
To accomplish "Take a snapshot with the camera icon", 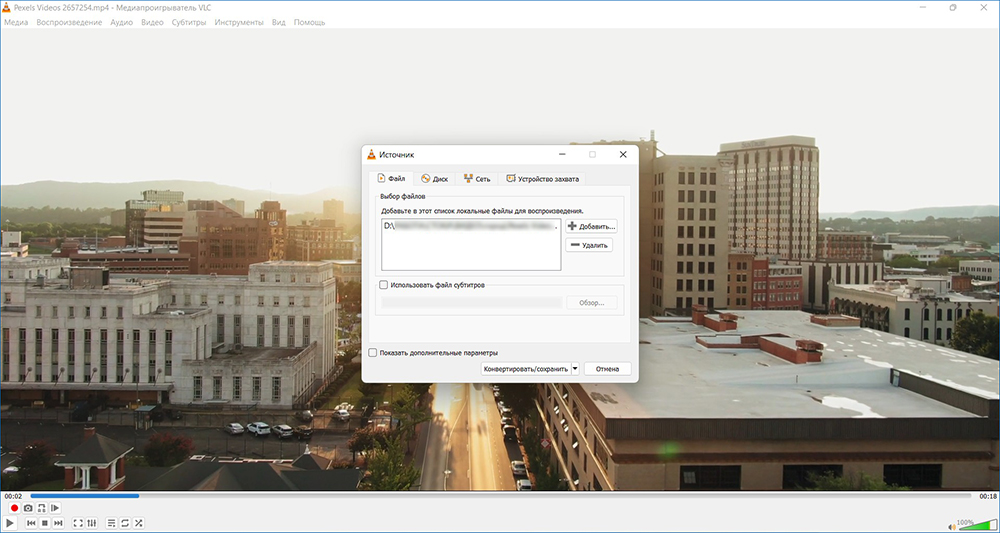I will coord(28,508).
